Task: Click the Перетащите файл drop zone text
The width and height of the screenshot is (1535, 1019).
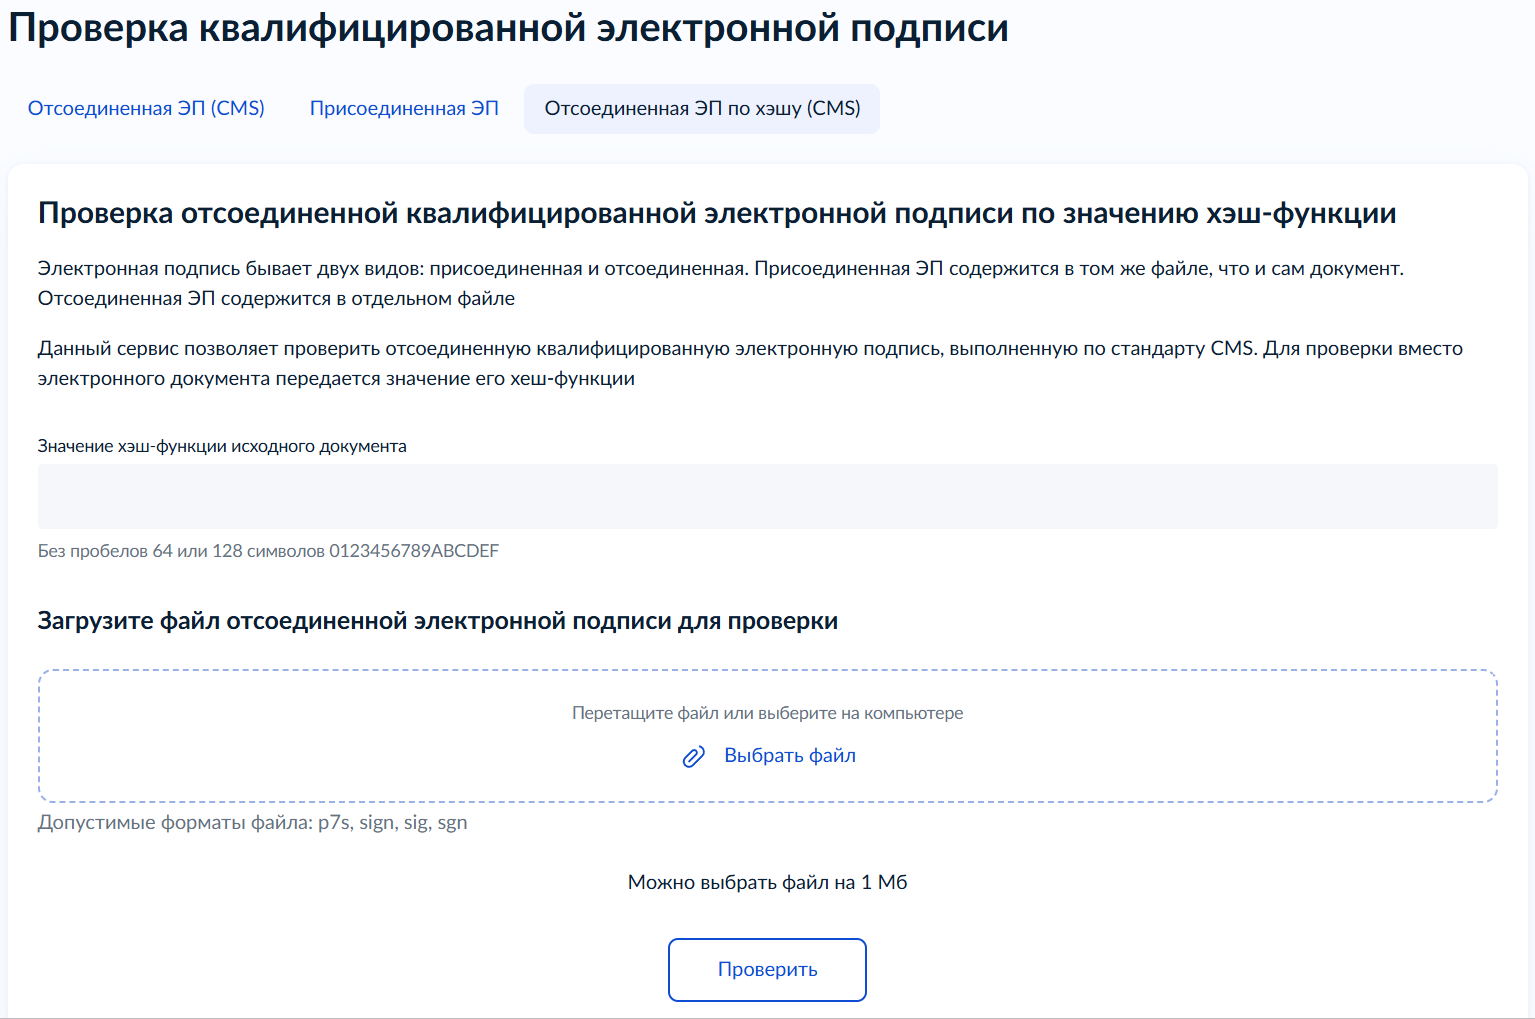Action: 767,713
